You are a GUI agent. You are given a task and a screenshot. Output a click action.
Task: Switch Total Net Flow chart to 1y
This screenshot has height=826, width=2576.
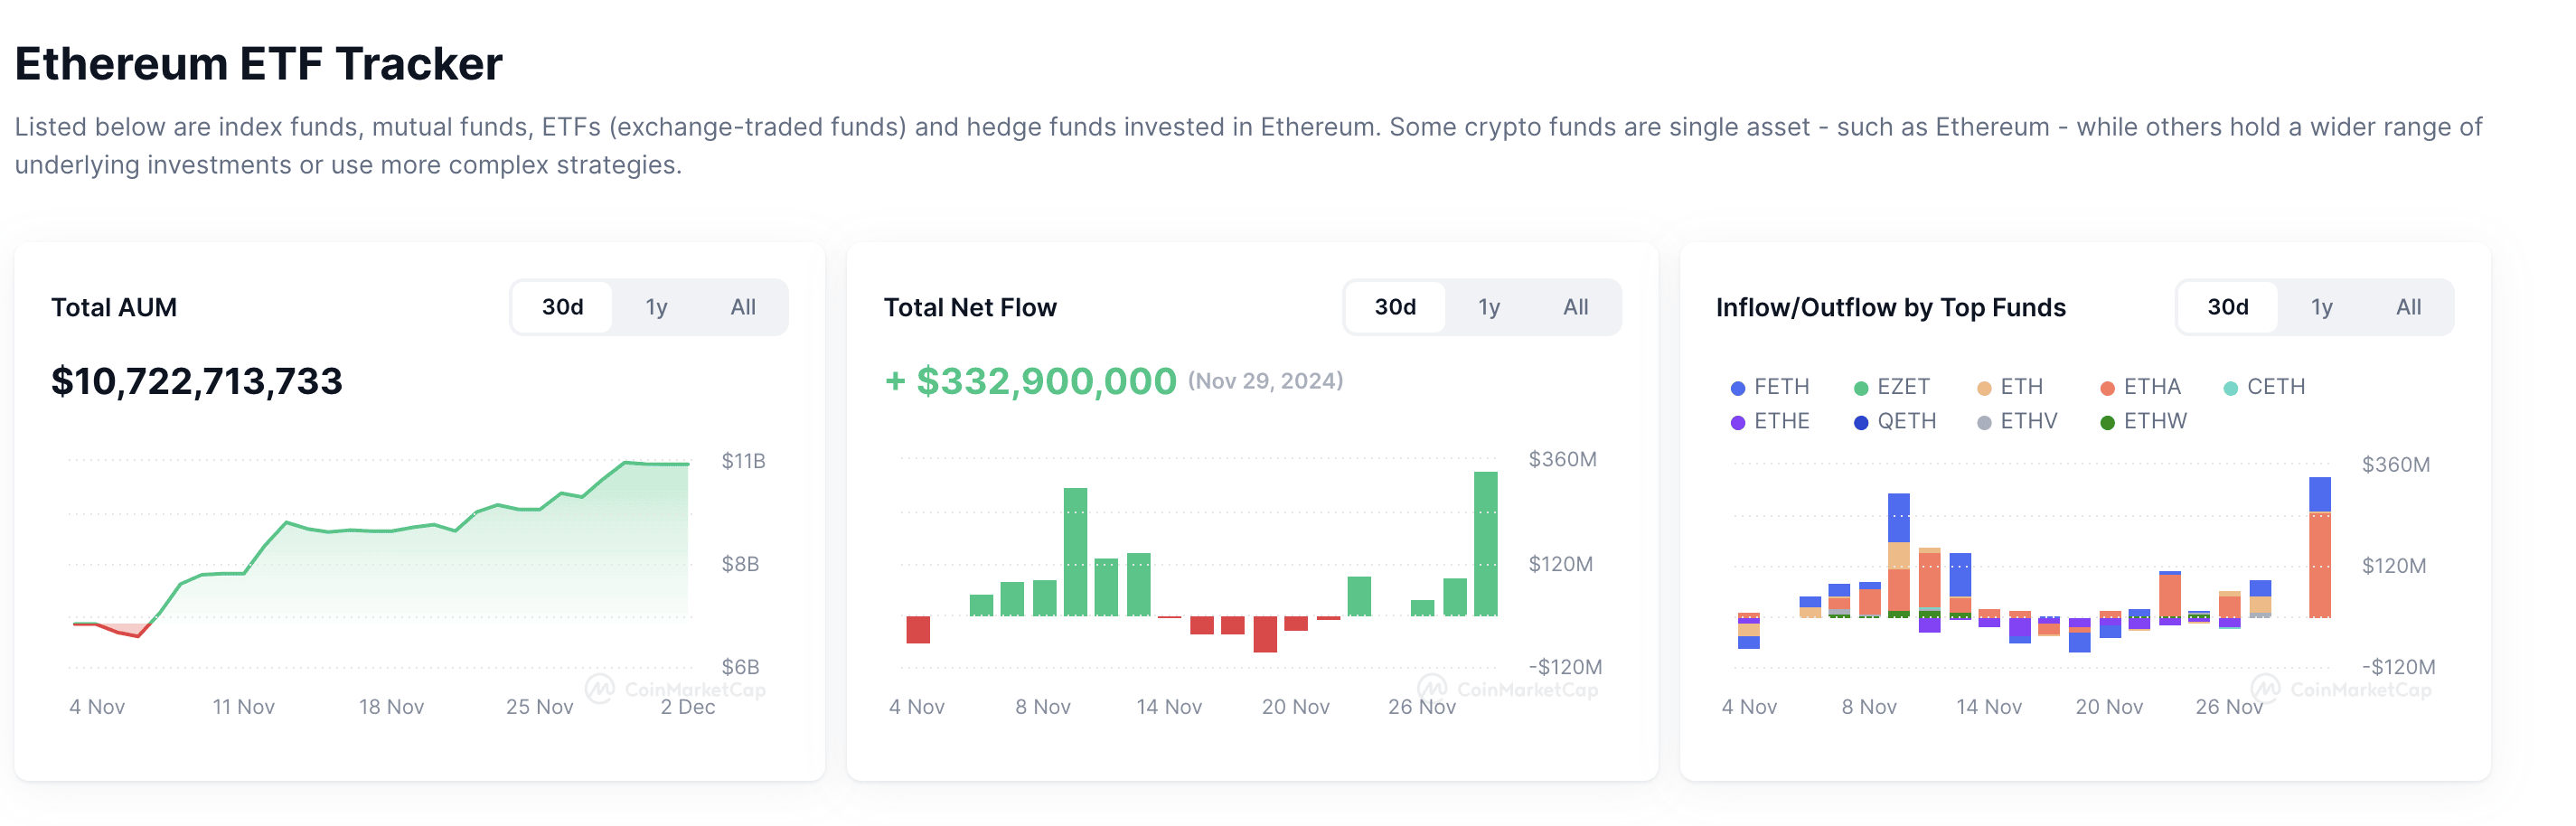point(1489,307)
